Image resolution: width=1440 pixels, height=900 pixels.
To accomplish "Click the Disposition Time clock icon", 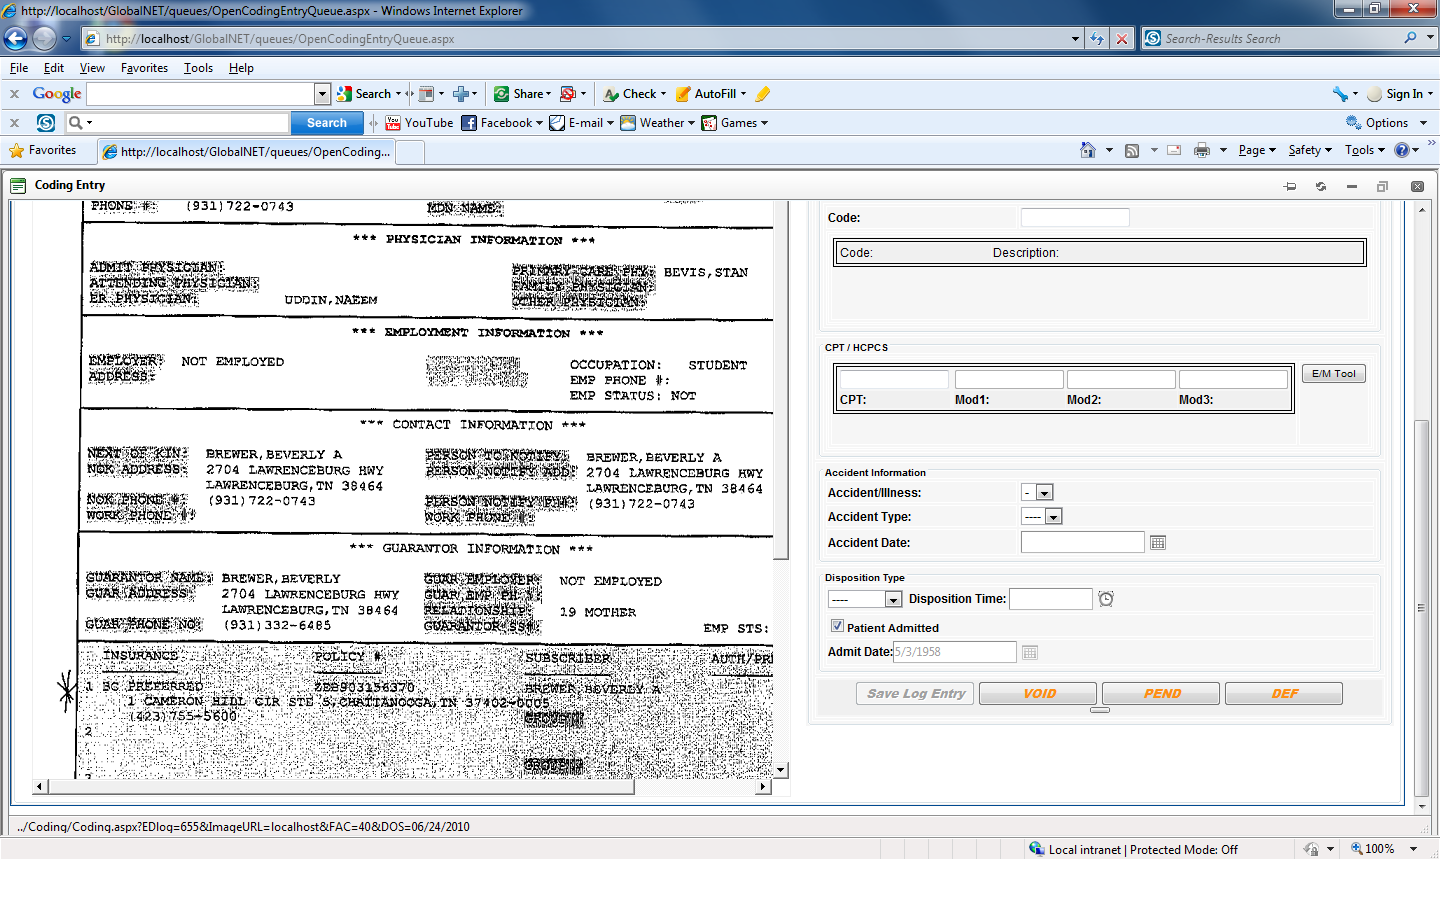I will (x=1106, y=599).
